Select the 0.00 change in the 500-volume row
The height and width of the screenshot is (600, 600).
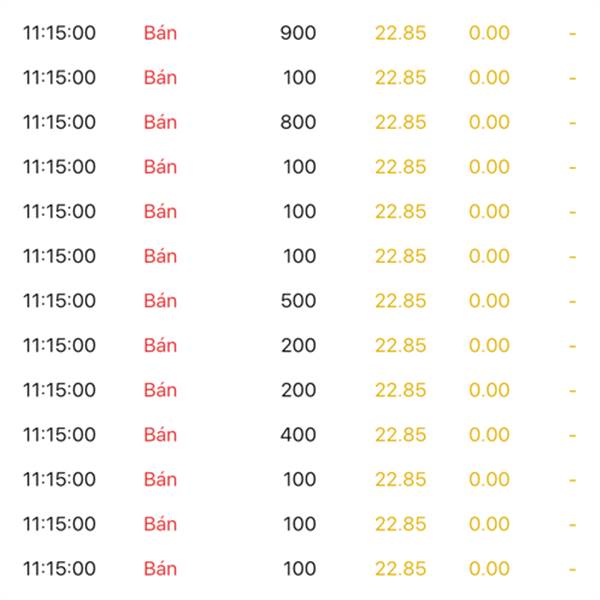[489, 301]
